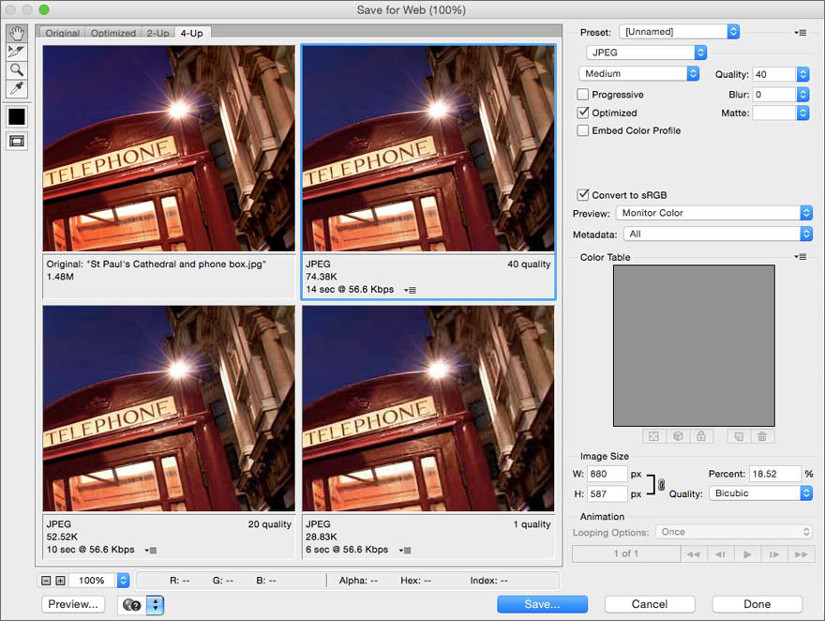The width and height of the screenshot is (825, 621).
Task: Open the Bicubic resampling quality dropdown
Action: point(760,493)
